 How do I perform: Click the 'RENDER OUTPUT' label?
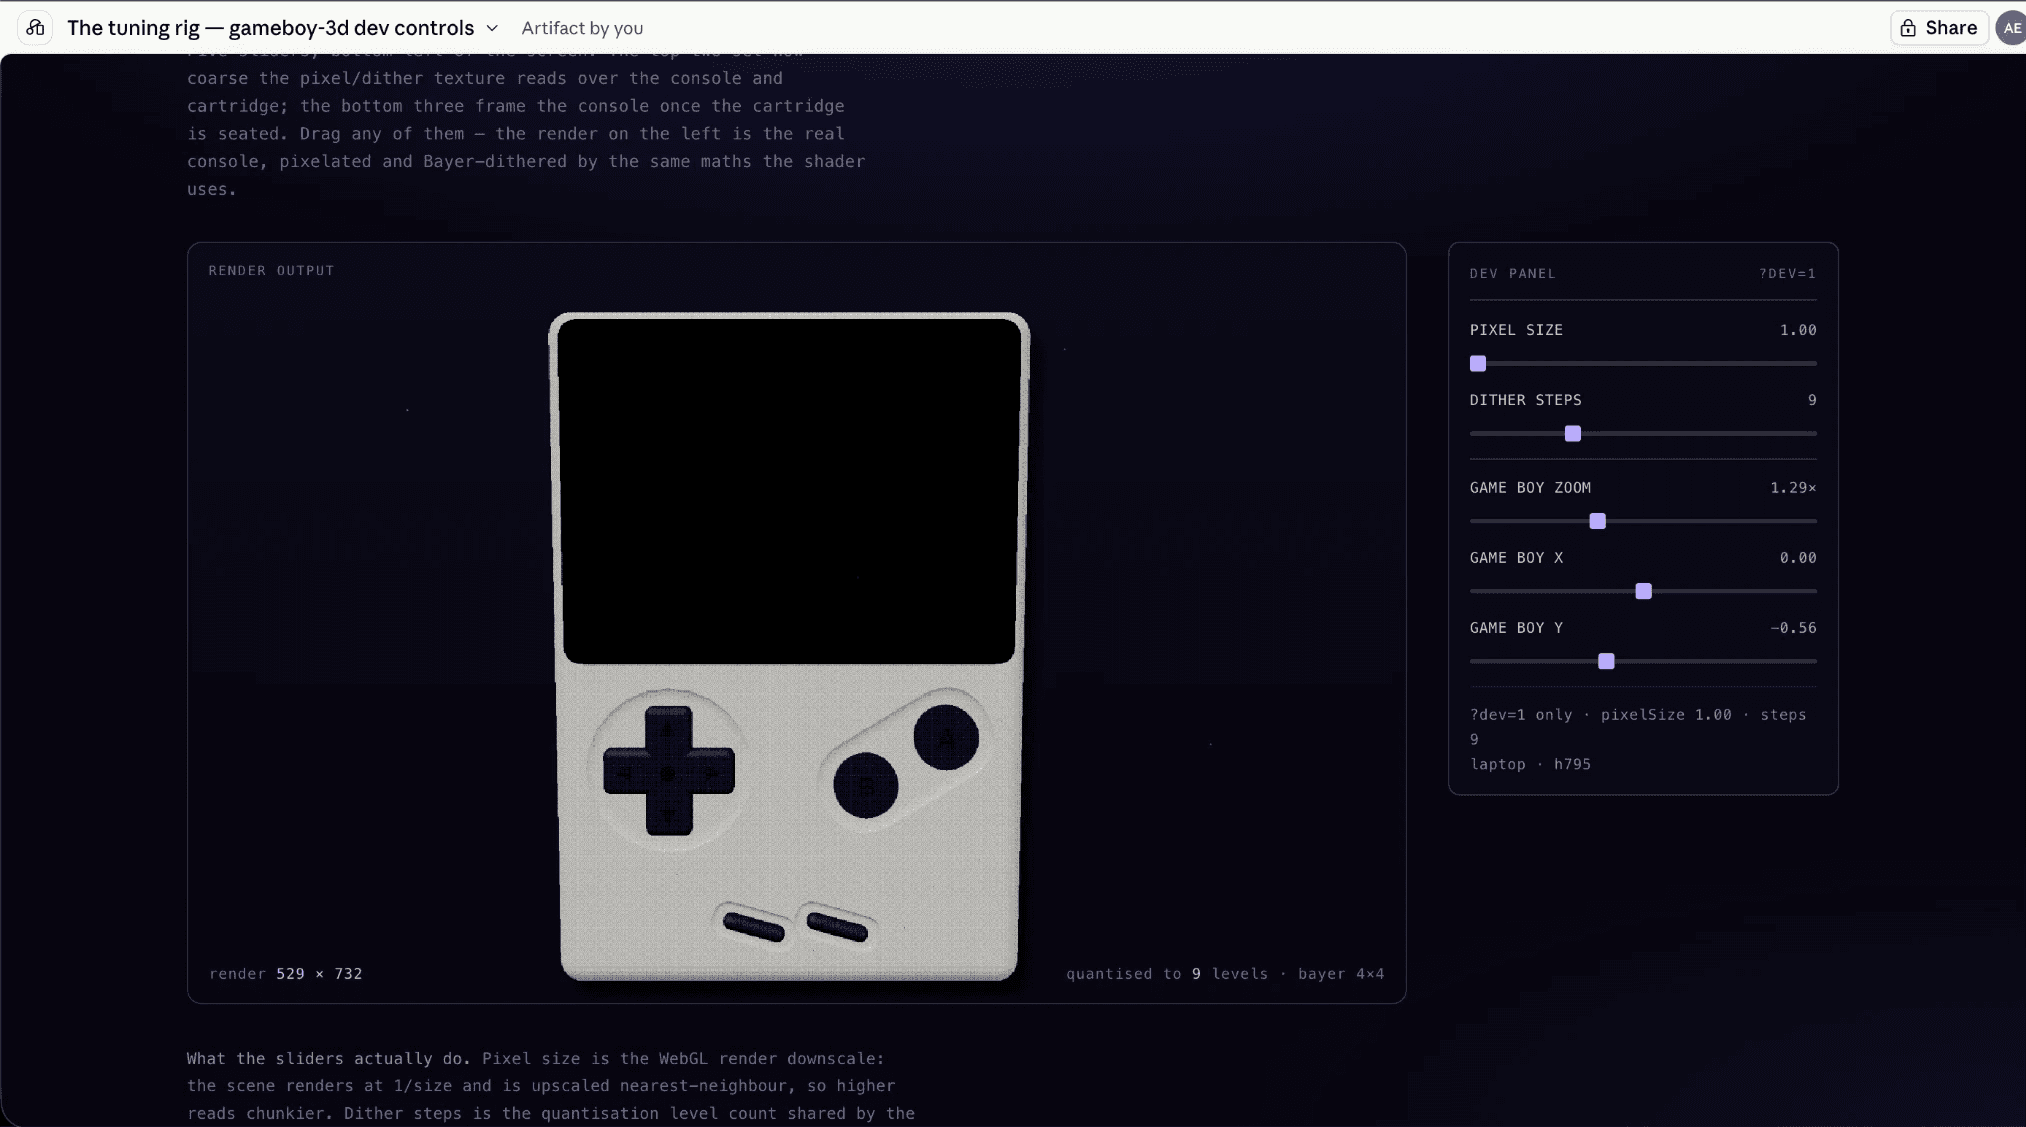272,271
